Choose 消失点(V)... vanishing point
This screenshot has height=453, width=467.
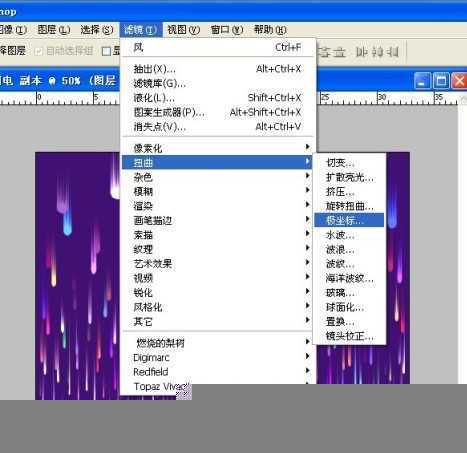coord(217,127)
